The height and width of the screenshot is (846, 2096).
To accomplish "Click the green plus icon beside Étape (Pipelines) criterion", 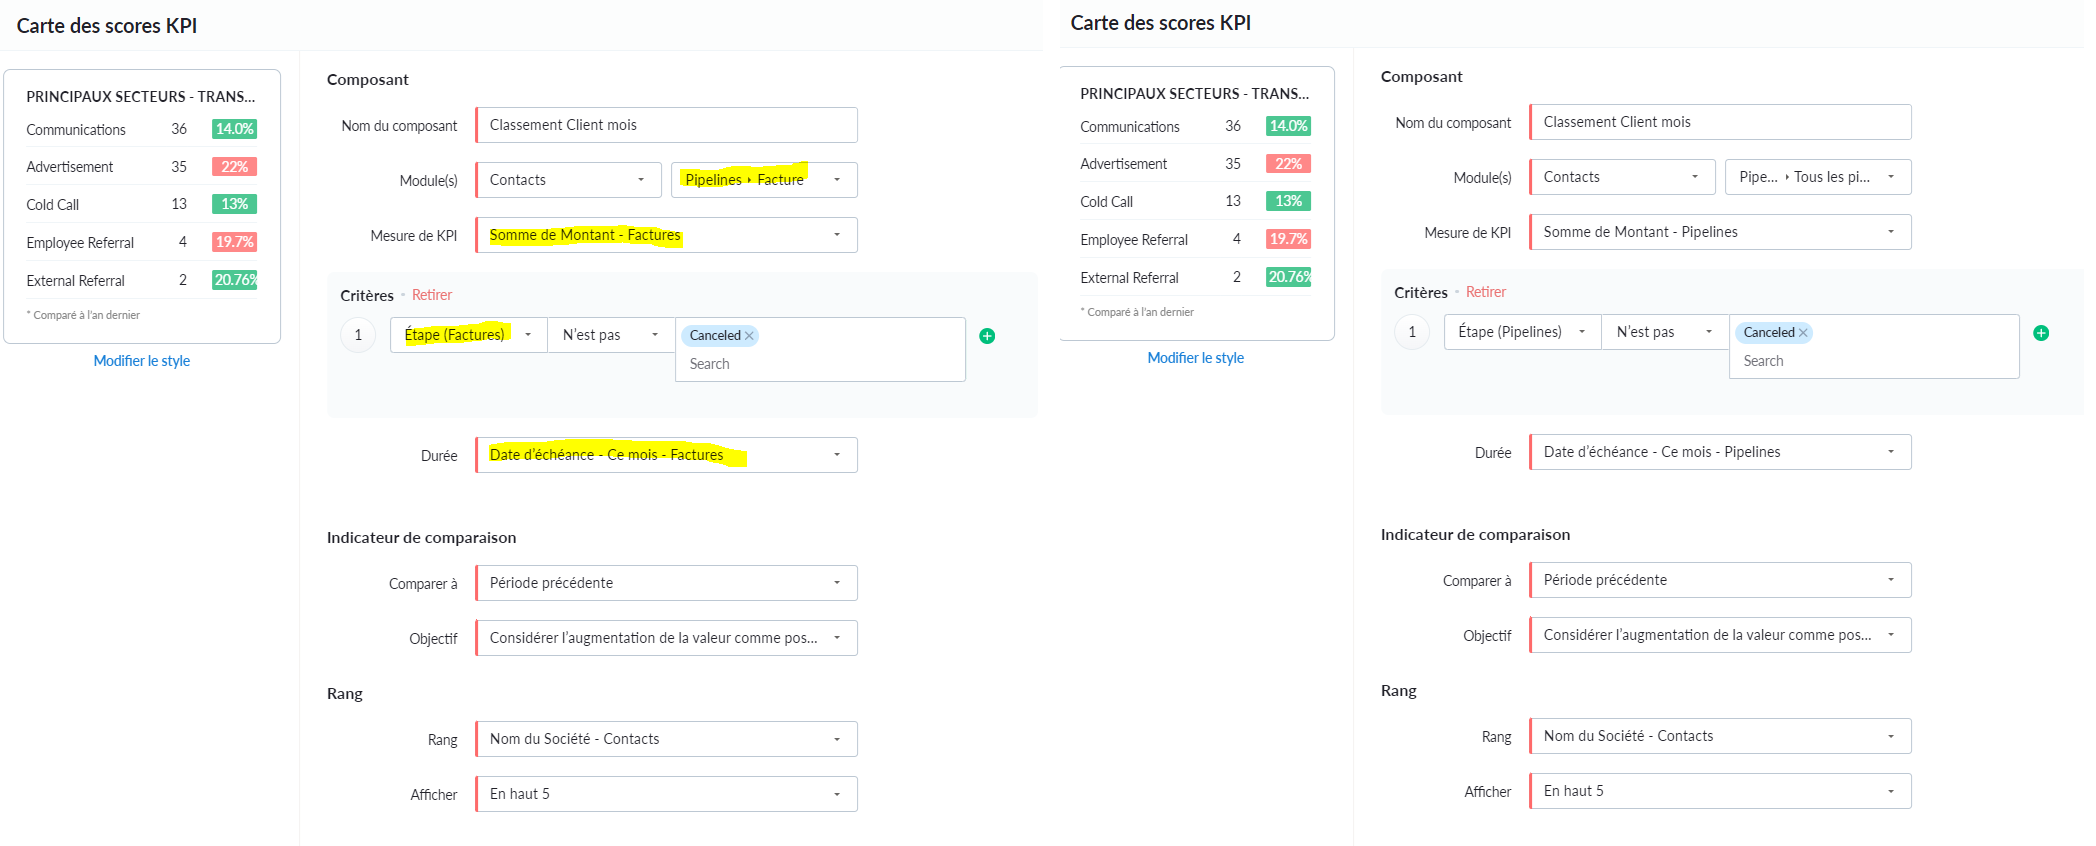I will (x=2041, y=333).
